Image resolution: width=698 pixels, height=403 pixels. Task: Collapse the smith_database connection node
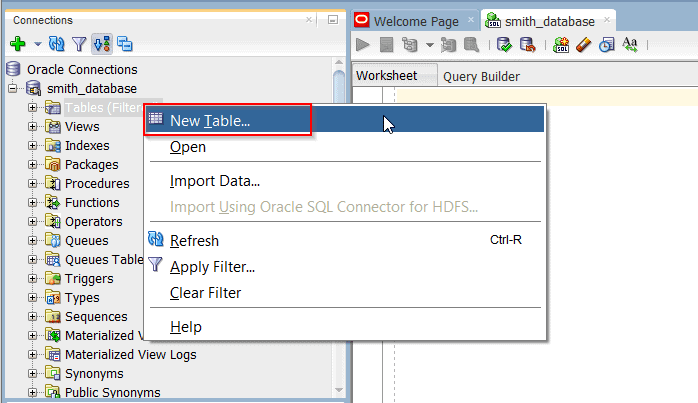12,88
